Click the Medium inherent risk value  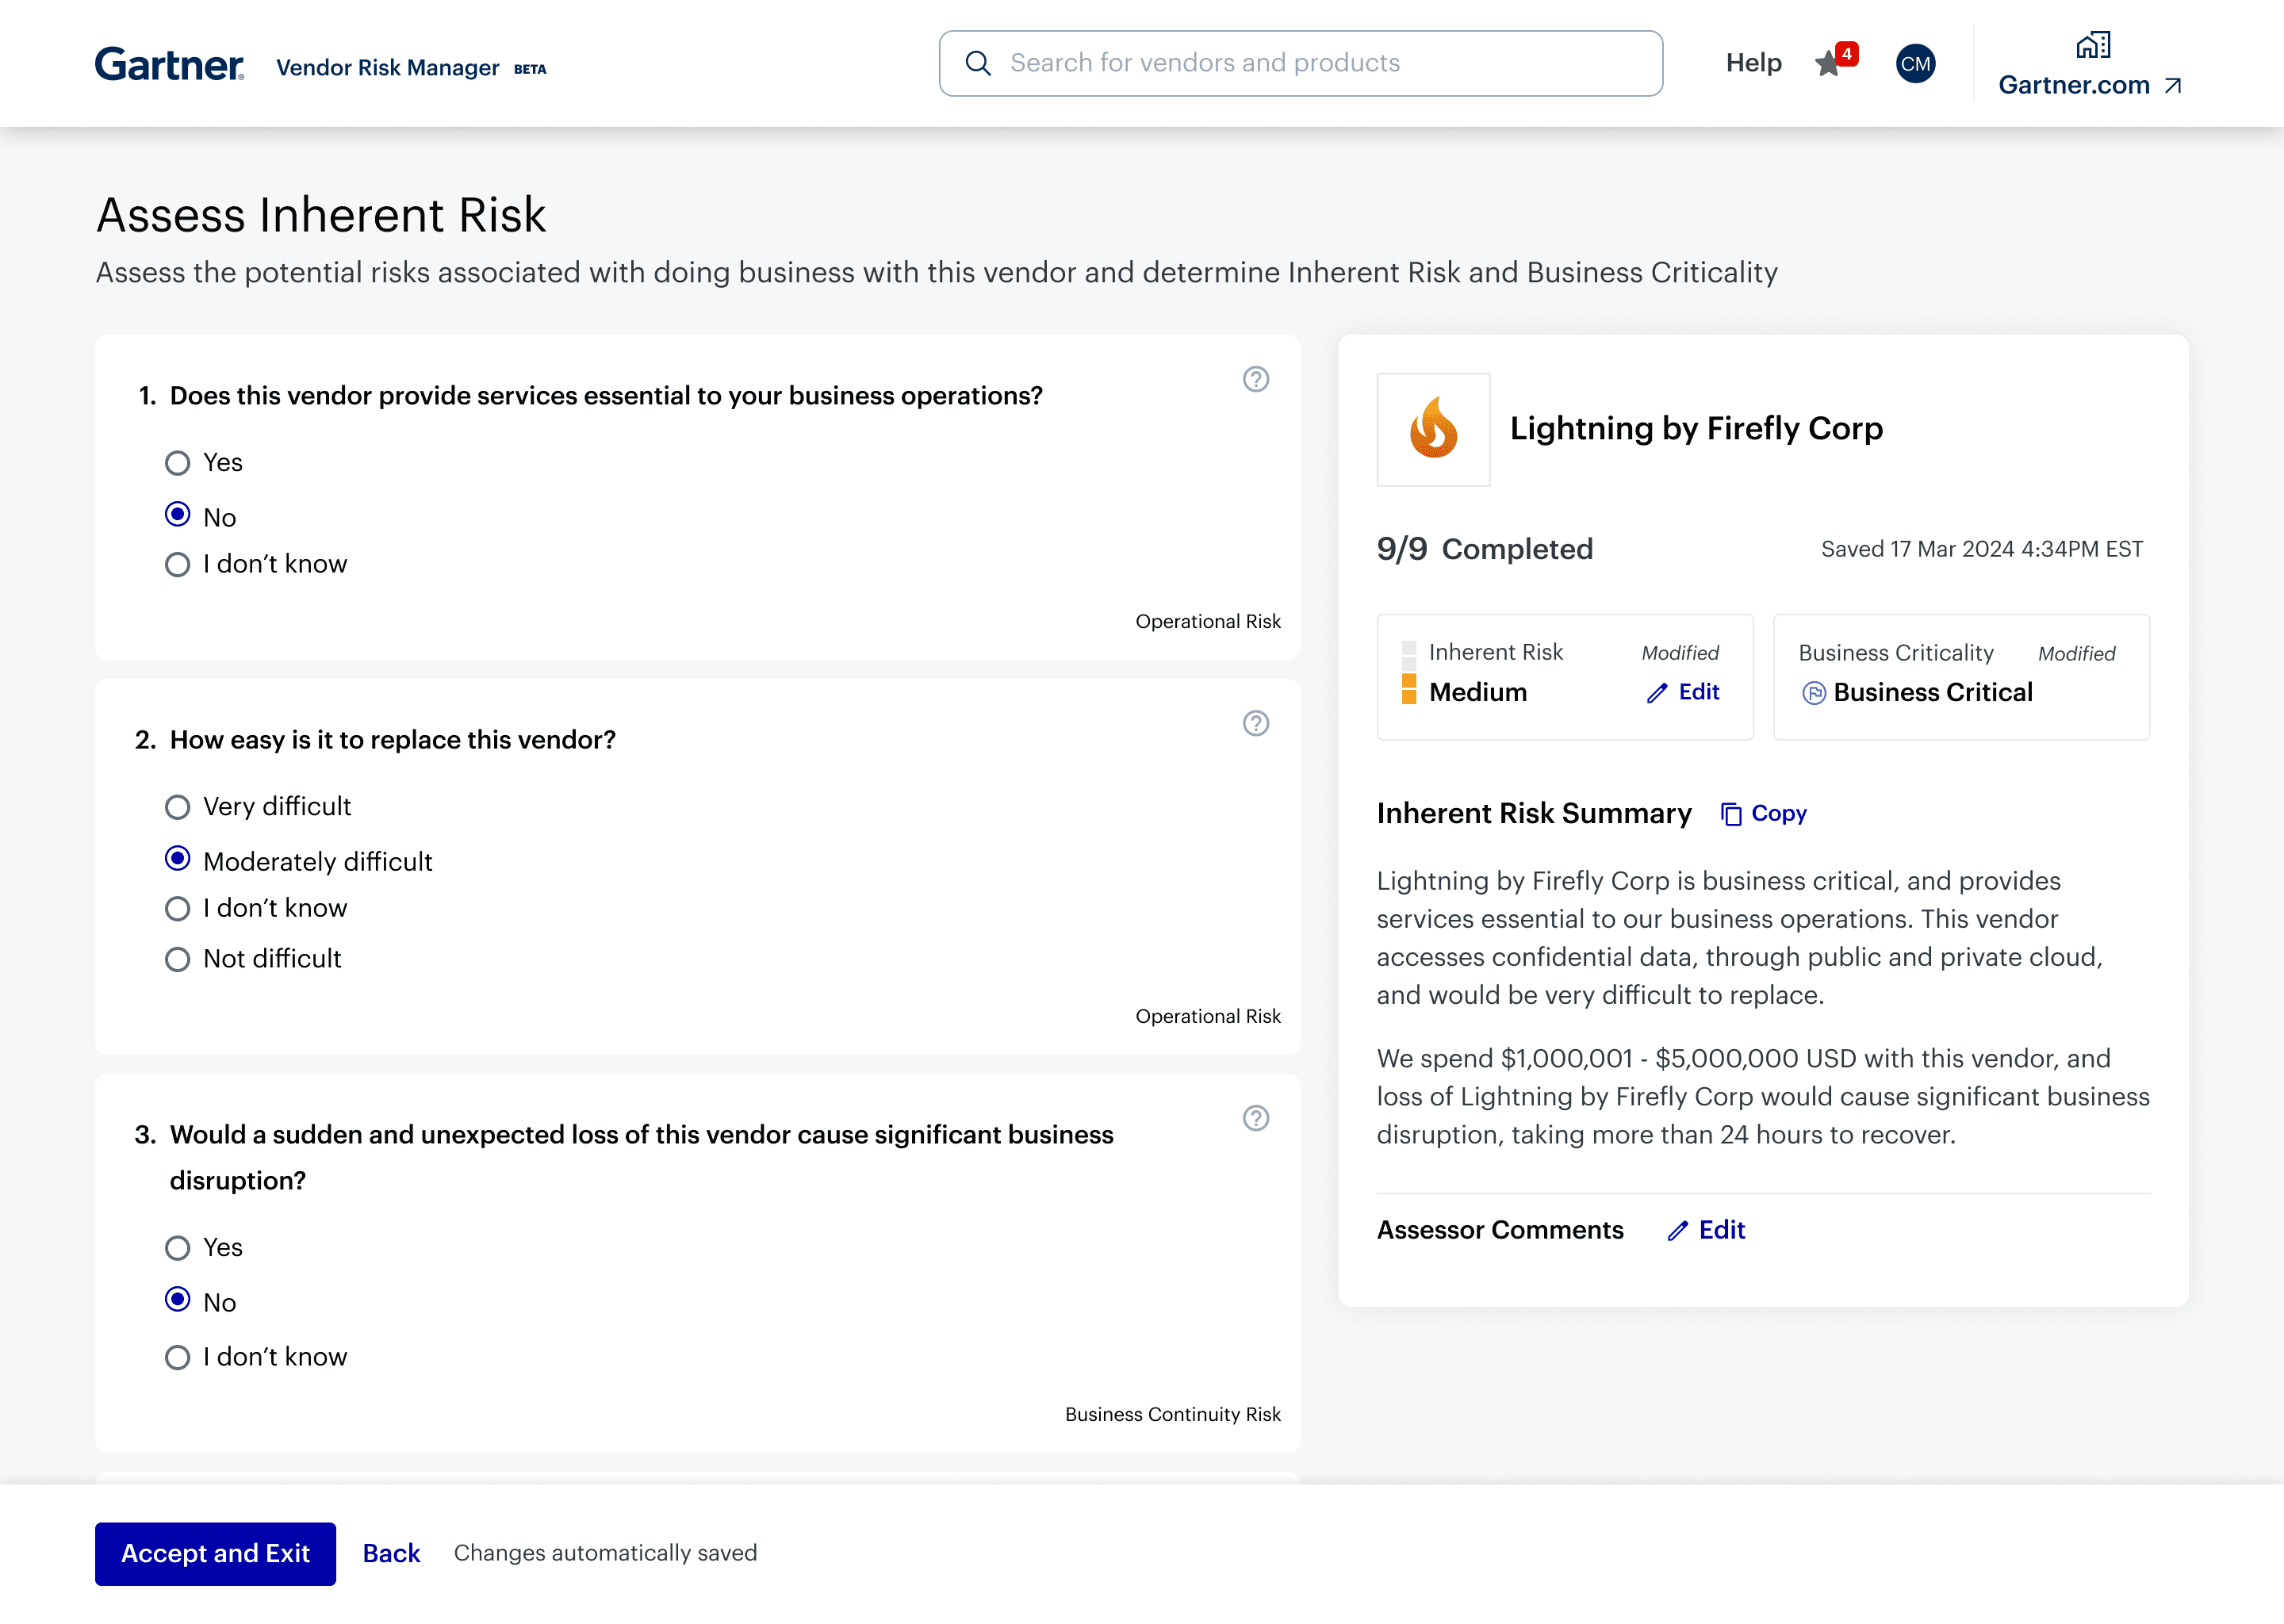1478,692
